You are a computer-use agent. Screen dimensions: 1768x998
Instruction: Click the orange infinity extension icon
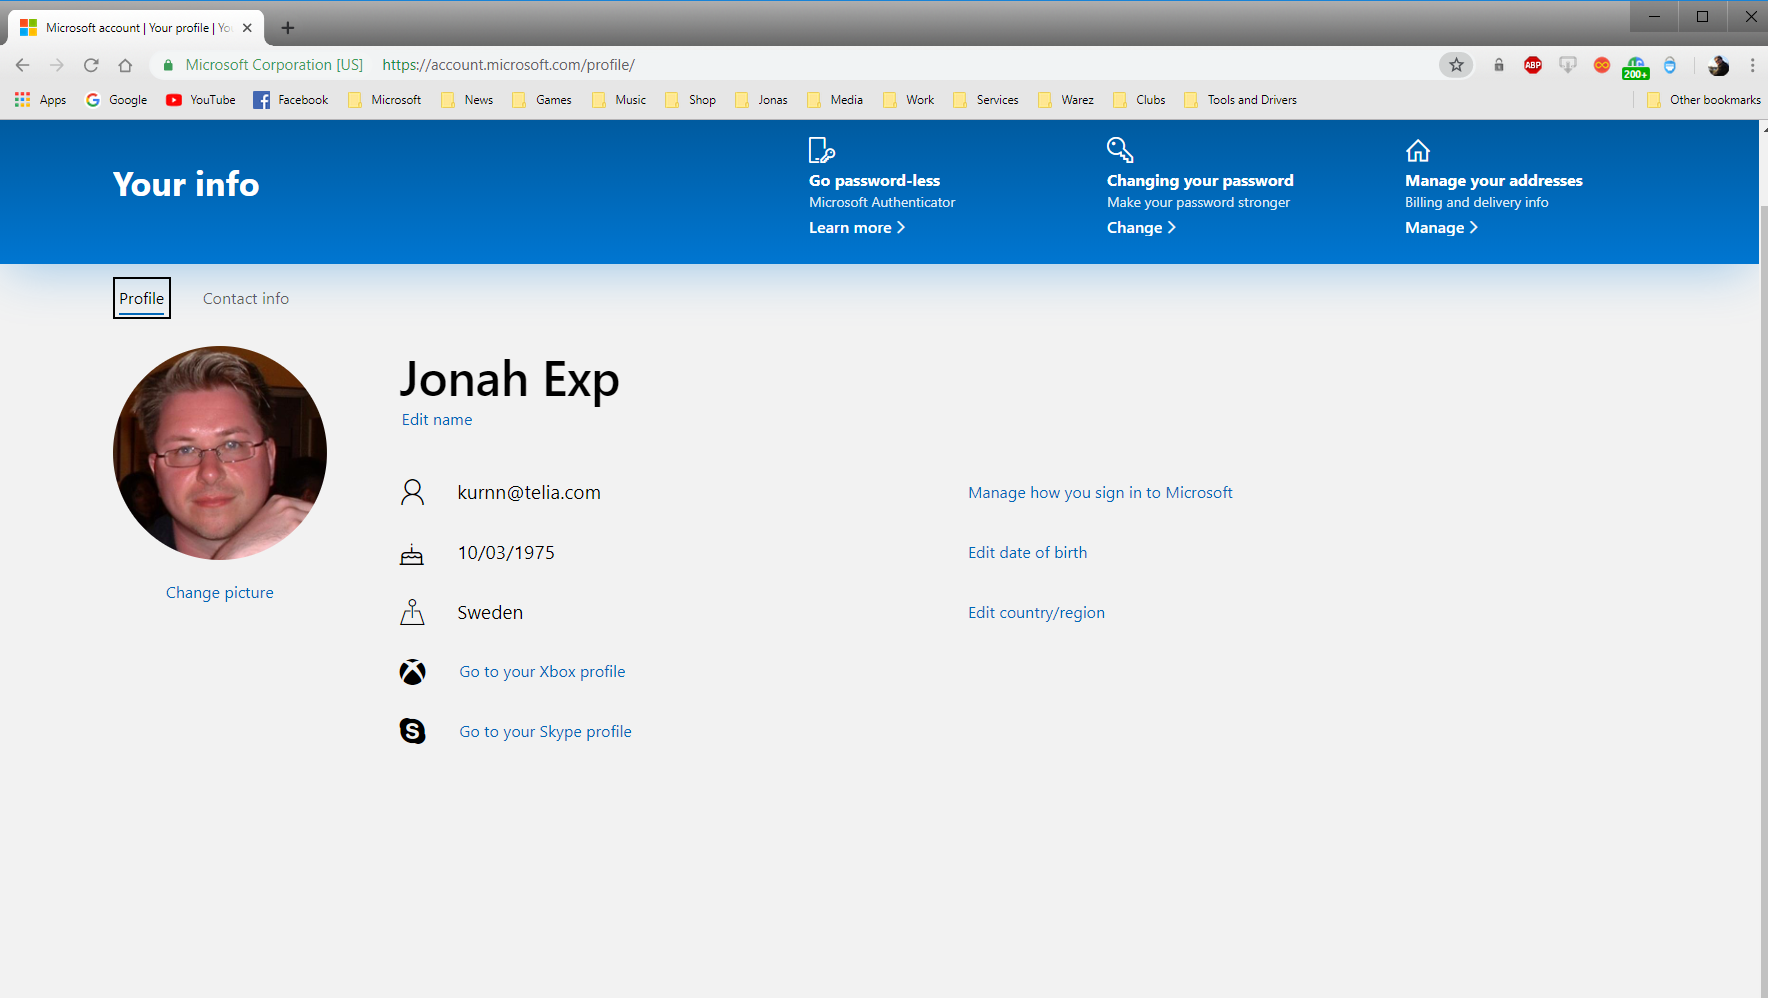(x=1602, y=65)
